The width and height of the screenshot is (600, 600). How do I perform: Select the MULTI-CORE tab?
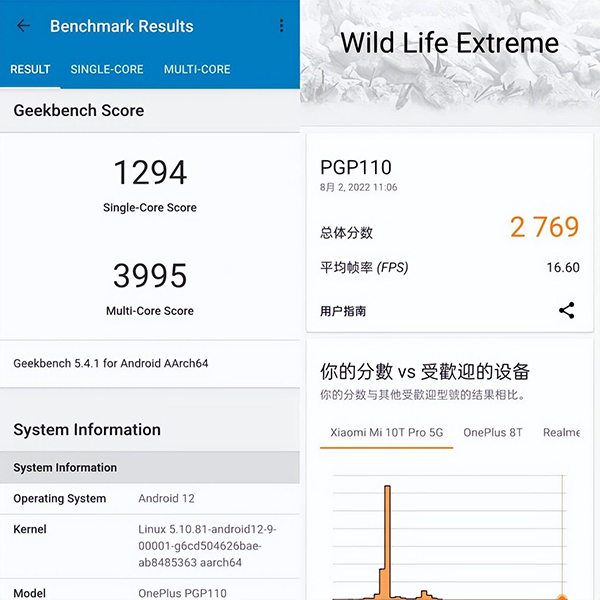(x=197, y=69)
